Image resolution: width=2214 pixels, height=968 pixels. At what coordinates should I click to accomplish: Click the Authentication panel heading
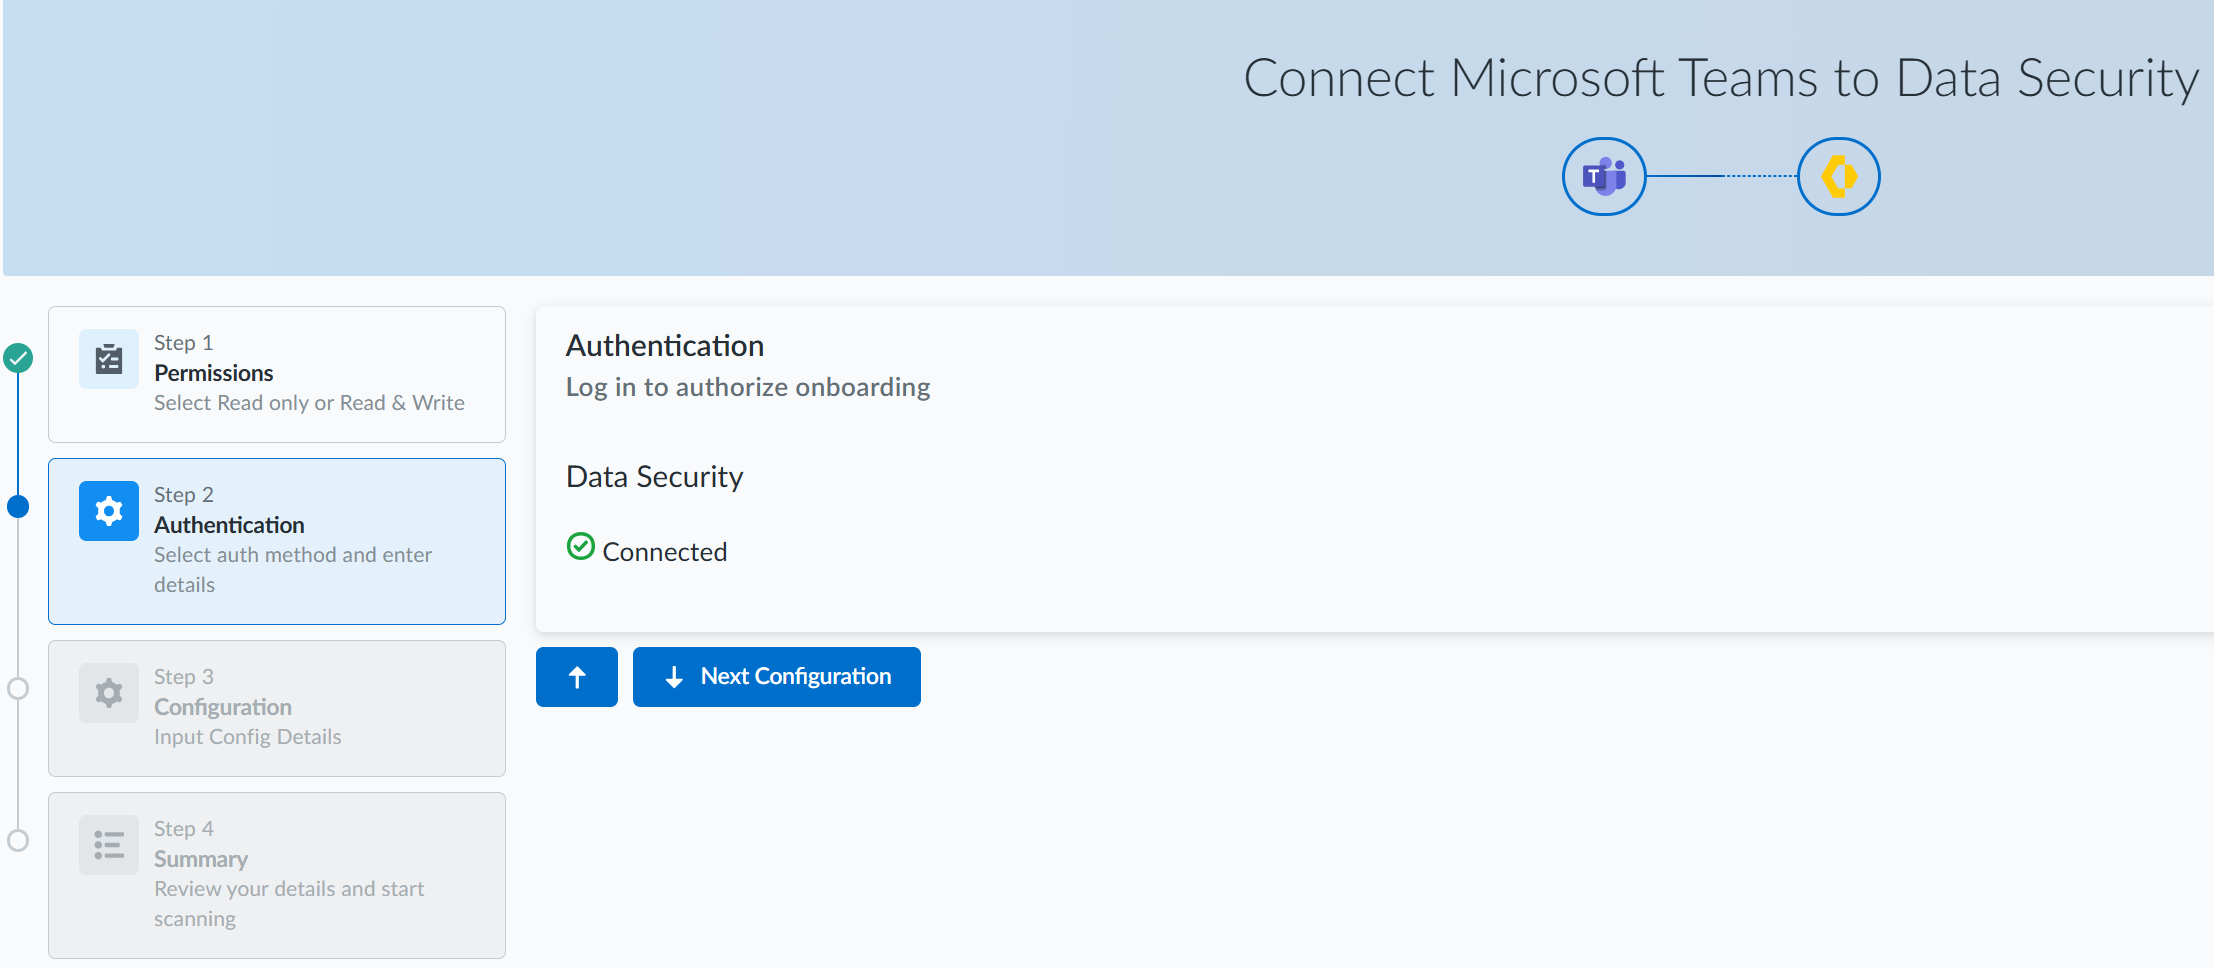[x=665, y=346]
